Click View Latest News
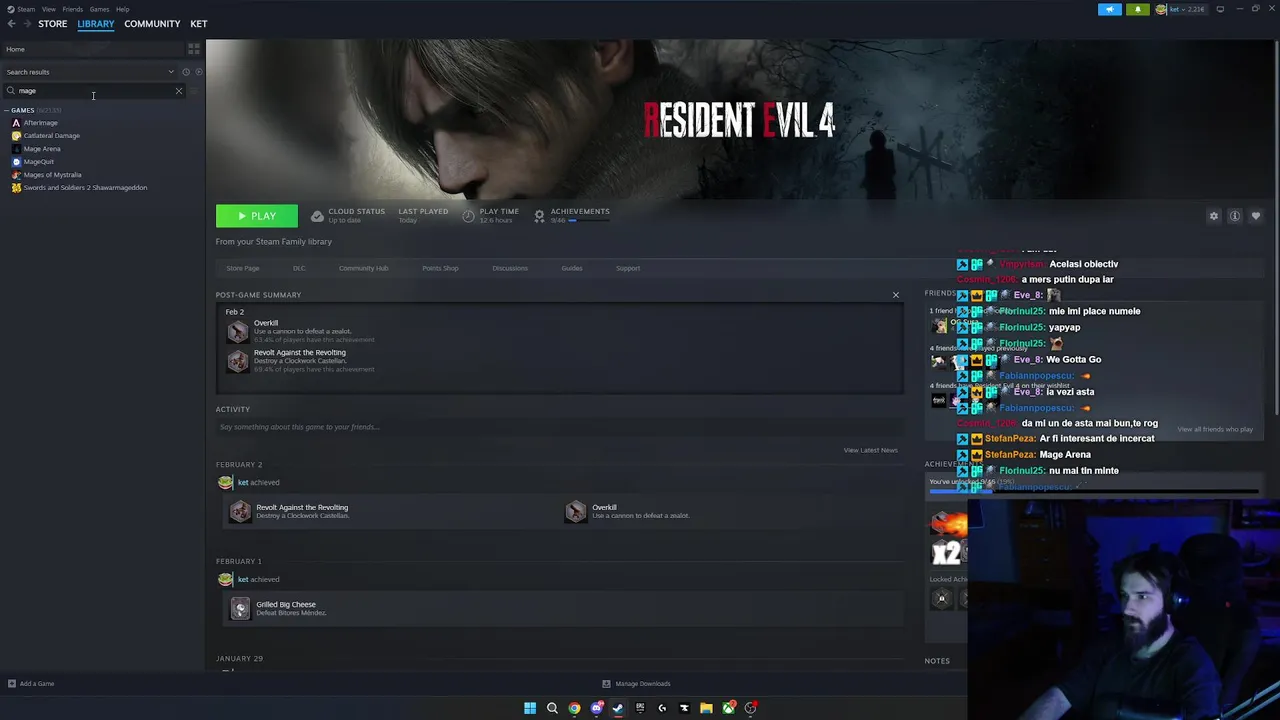This screenshot has width=1280, height=720. coord(870,450)
